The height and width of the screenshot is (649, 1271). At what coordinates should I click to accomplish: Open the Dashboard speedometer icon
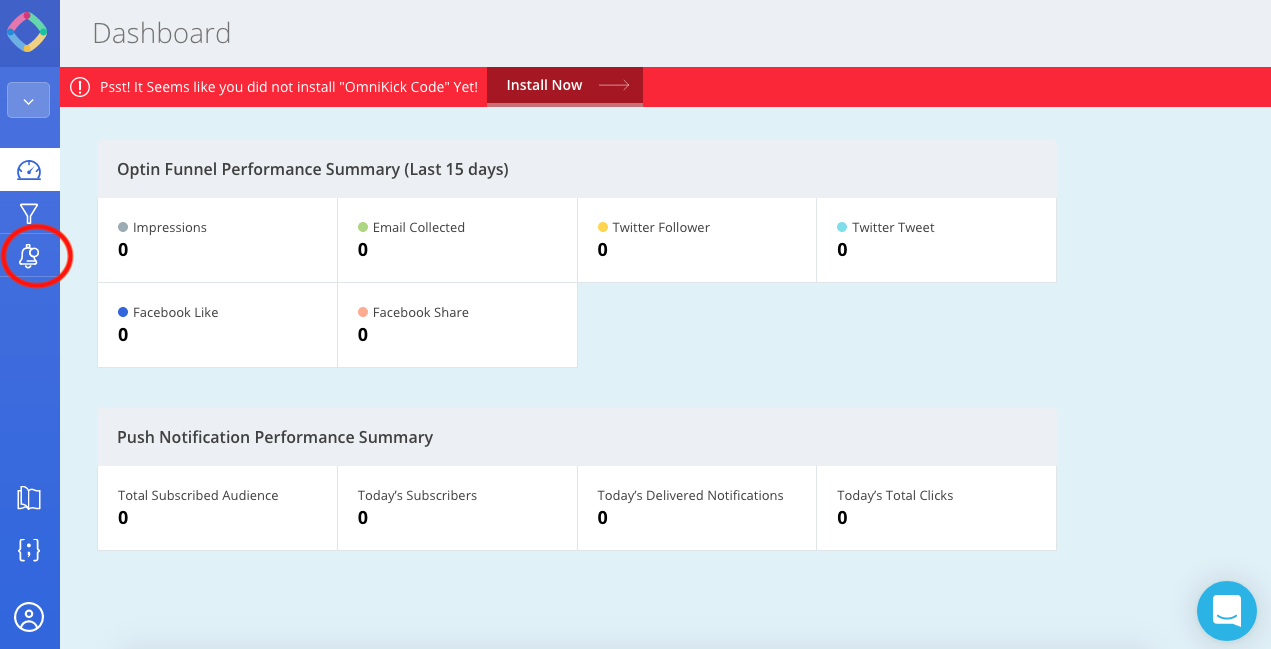click(29, 170)
